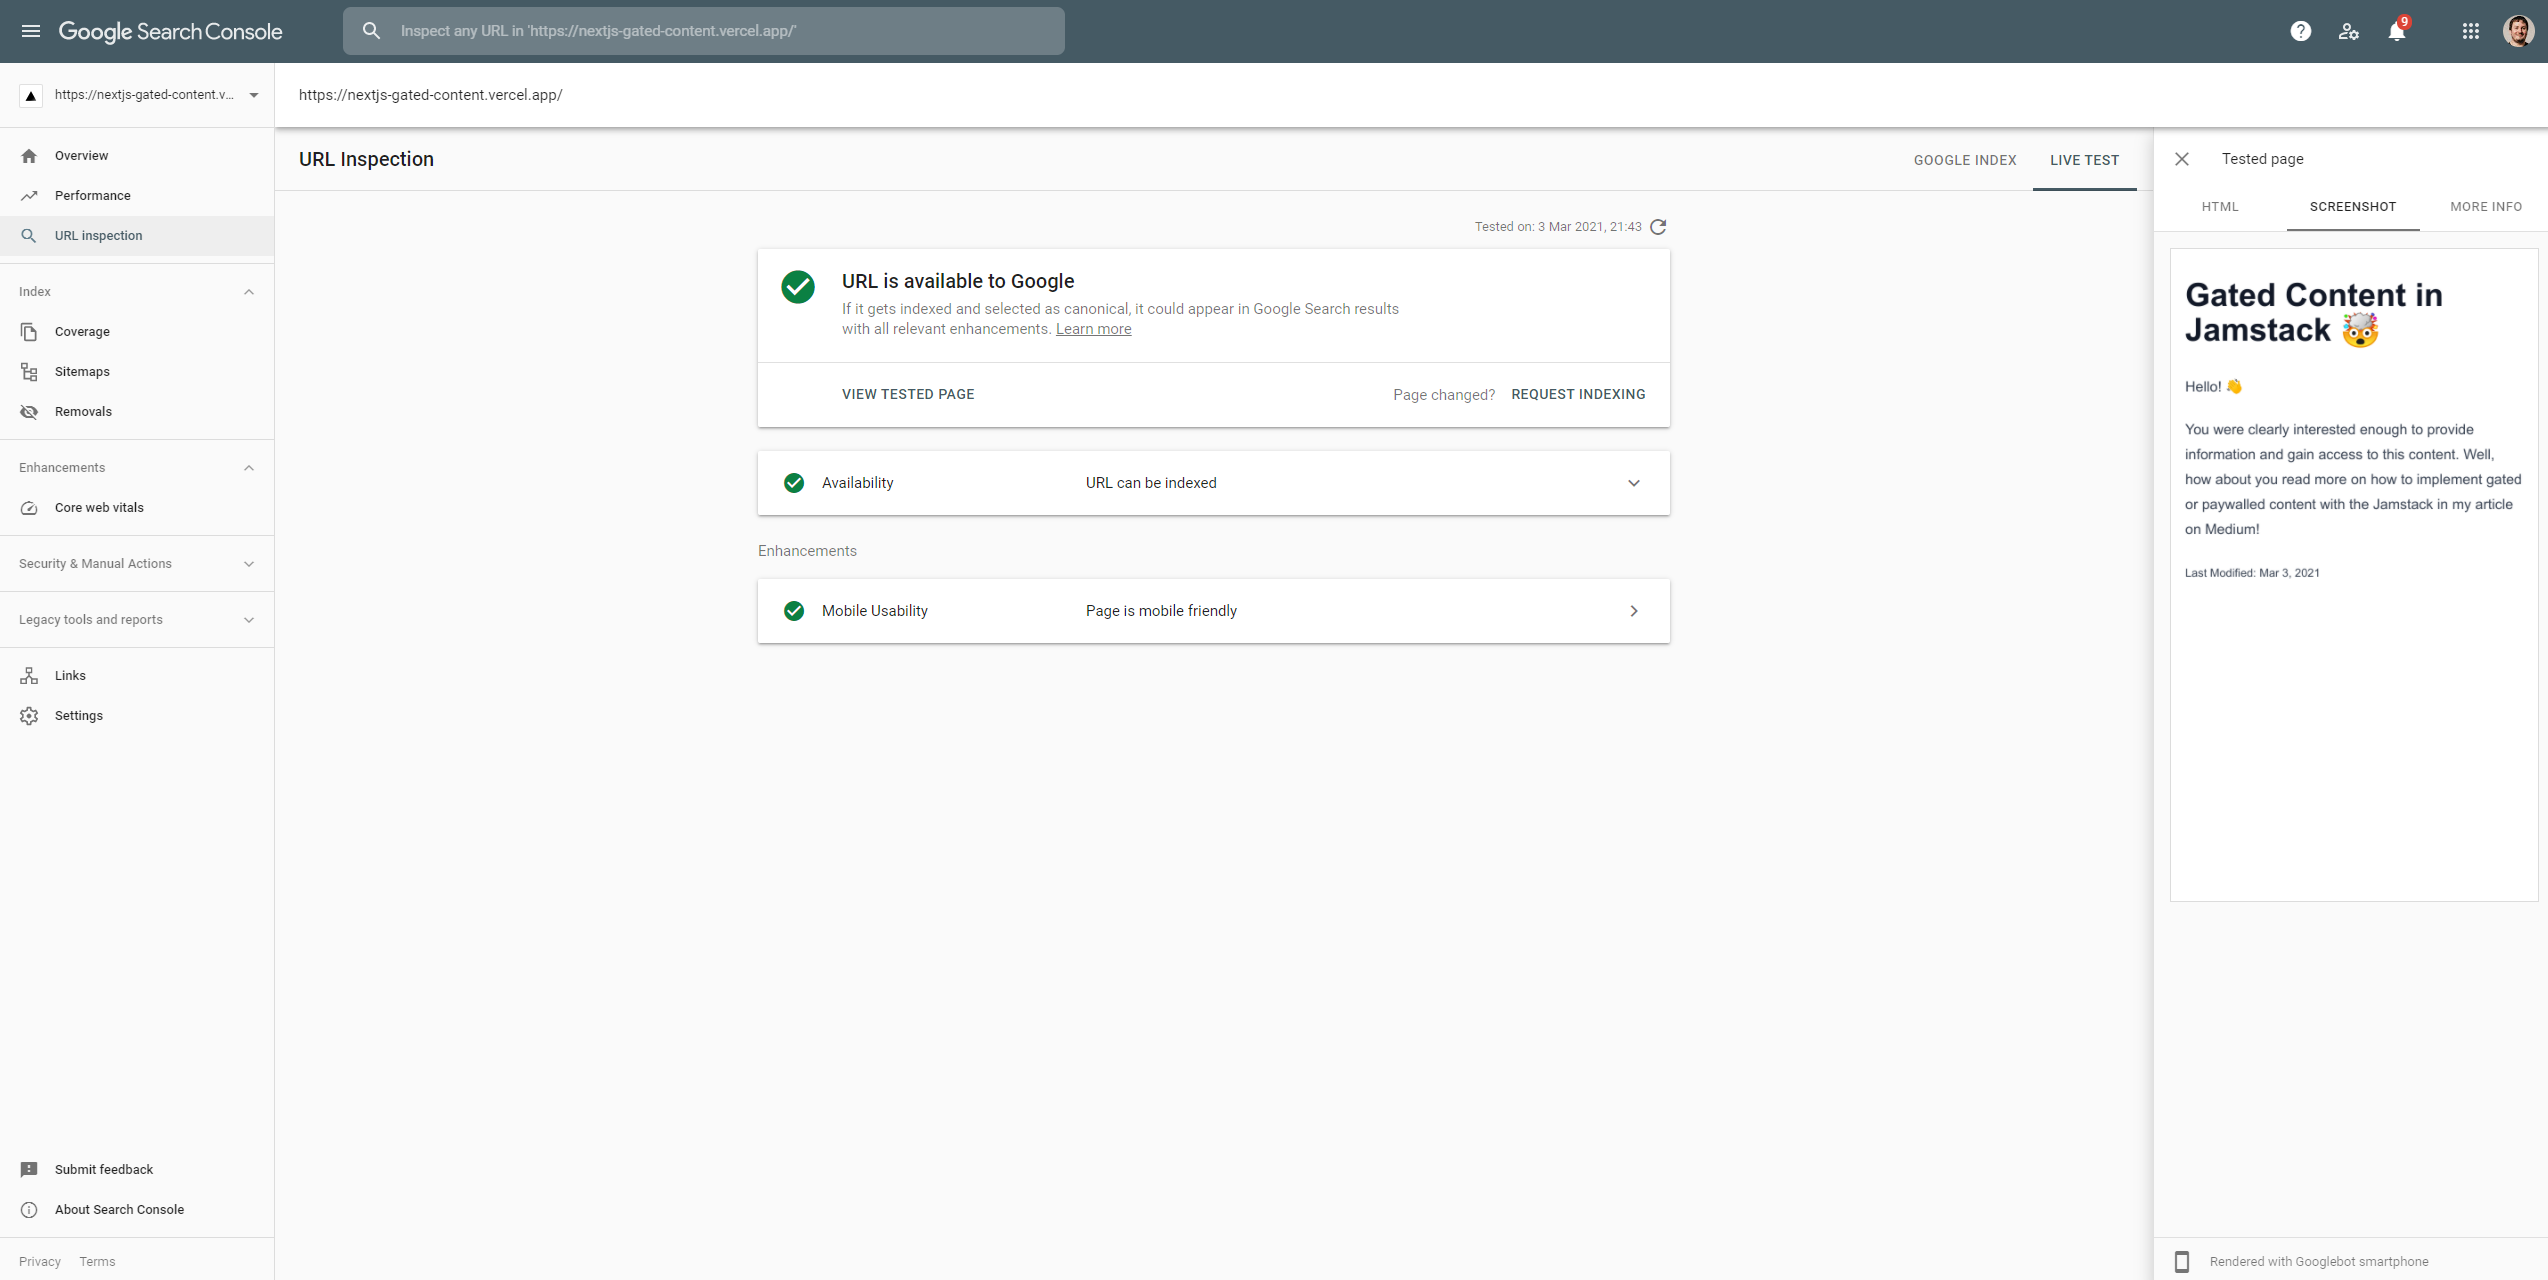The width and height of the screenshot is (2548, 1280).
Task: Switch to the HTML tab
Action: 2219,207
